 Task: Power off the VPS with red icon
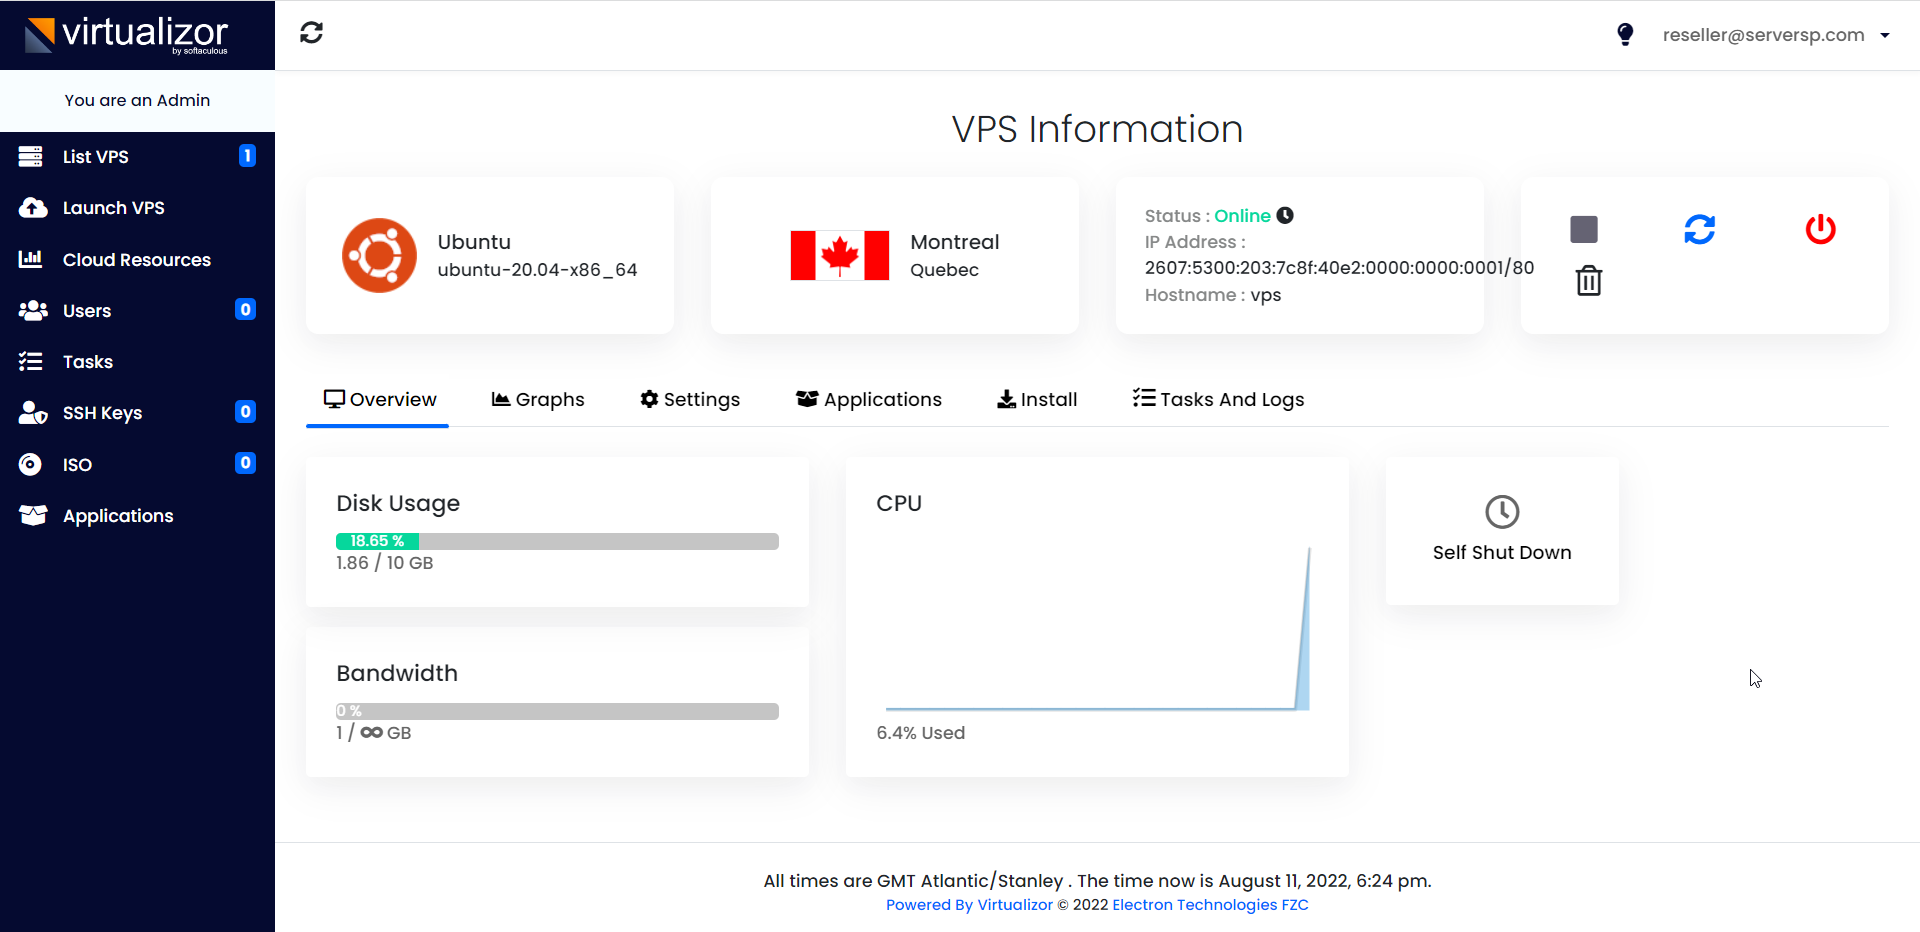(x=1821, y=229)
